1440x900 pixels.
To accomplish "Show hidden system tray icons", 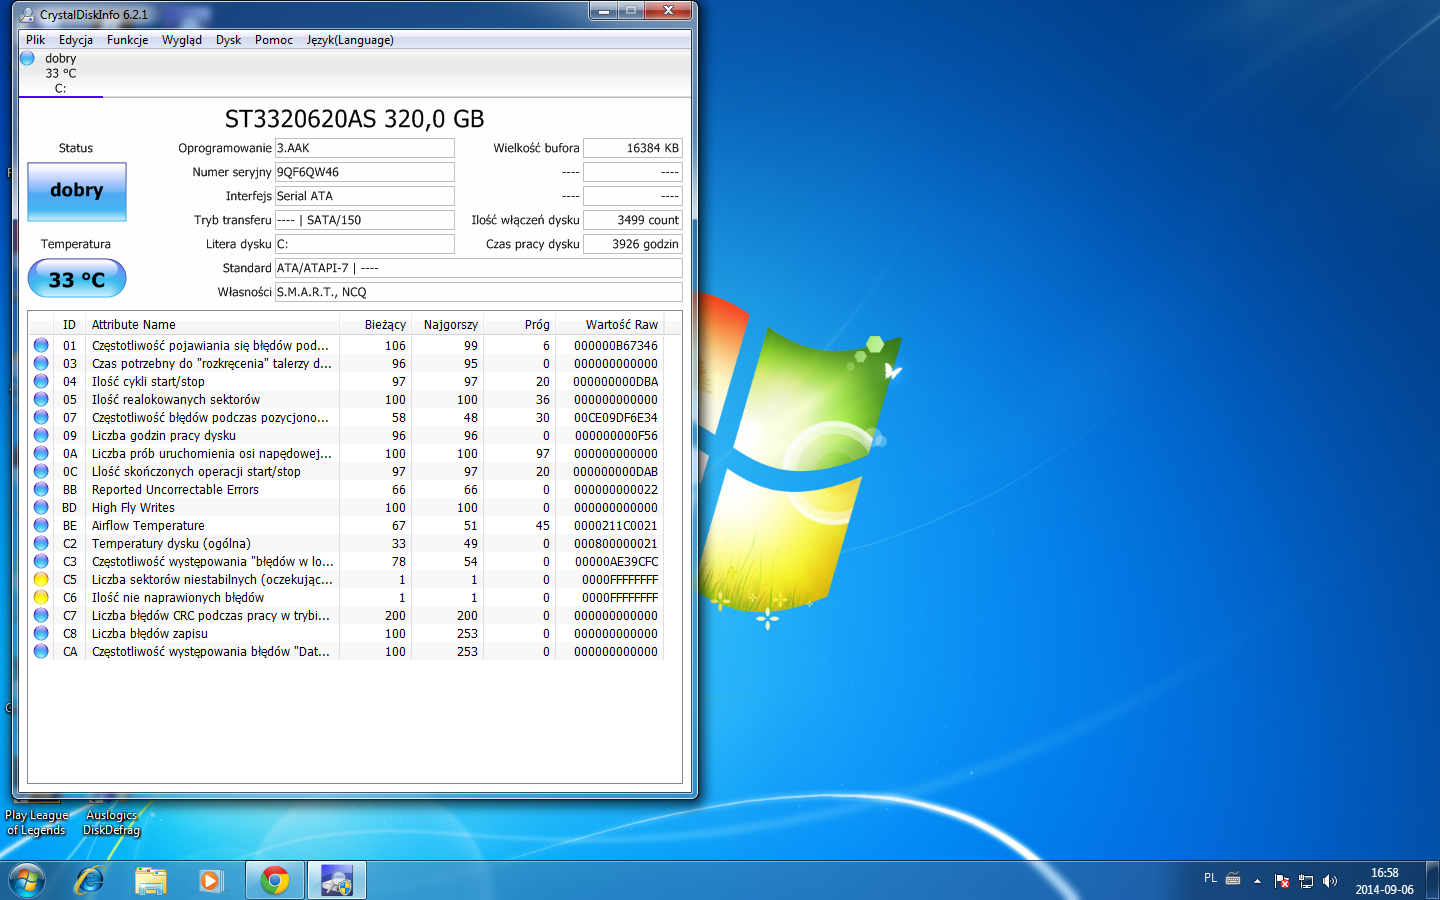I will [x=1257, y=881].
